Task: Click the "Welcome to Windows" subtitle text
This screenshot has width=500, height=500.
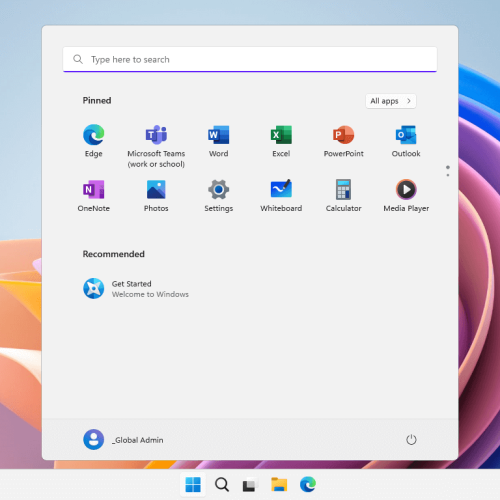Action: [x=150, y=294]
